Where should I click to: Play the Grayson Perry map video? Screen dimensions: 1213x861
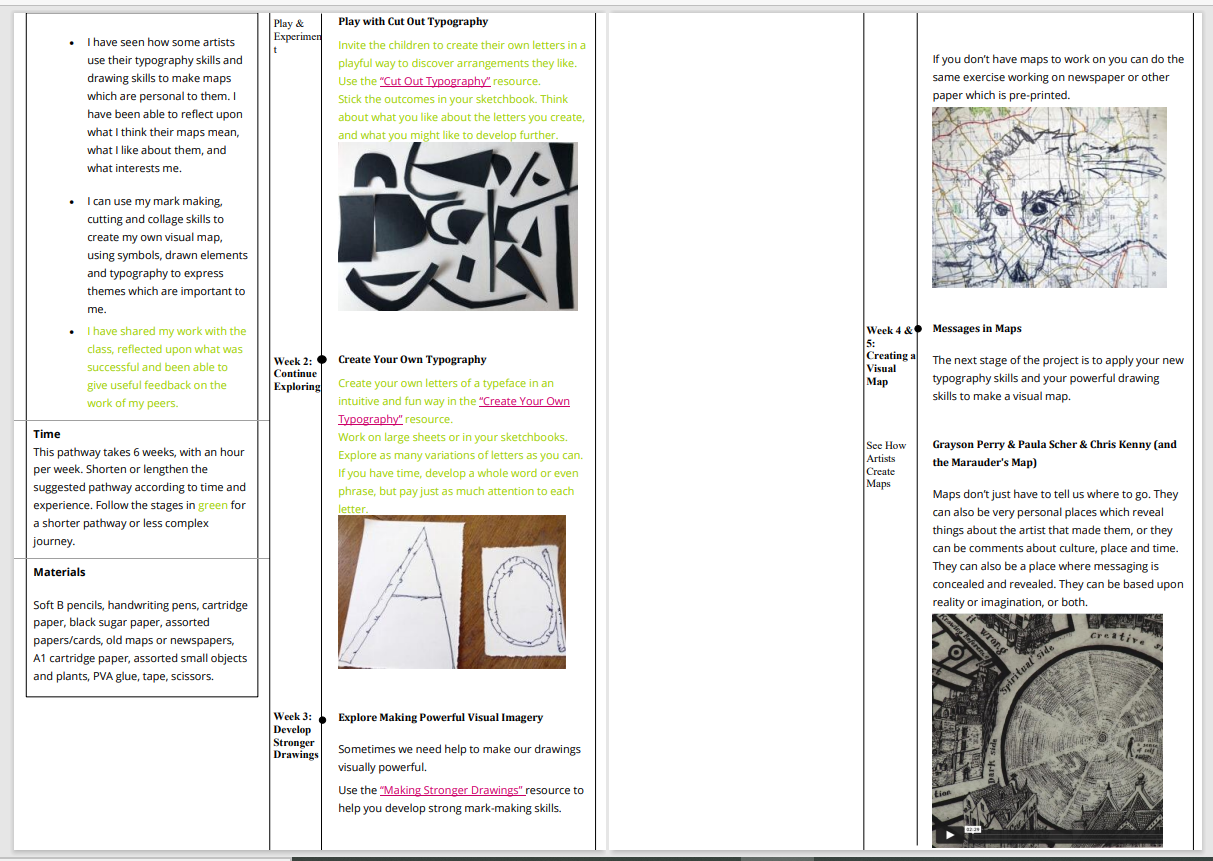point(950,835)
